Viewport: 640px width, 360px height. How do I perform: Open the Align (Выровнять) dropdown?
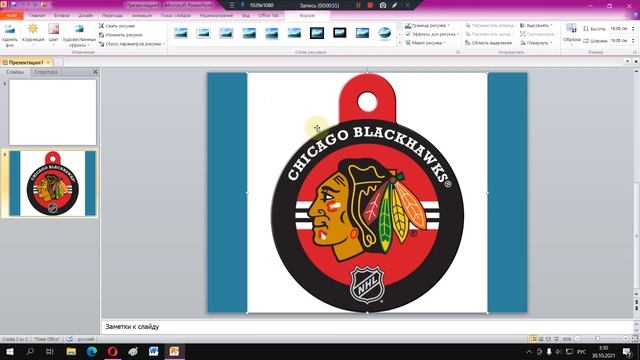click(536, 25)
